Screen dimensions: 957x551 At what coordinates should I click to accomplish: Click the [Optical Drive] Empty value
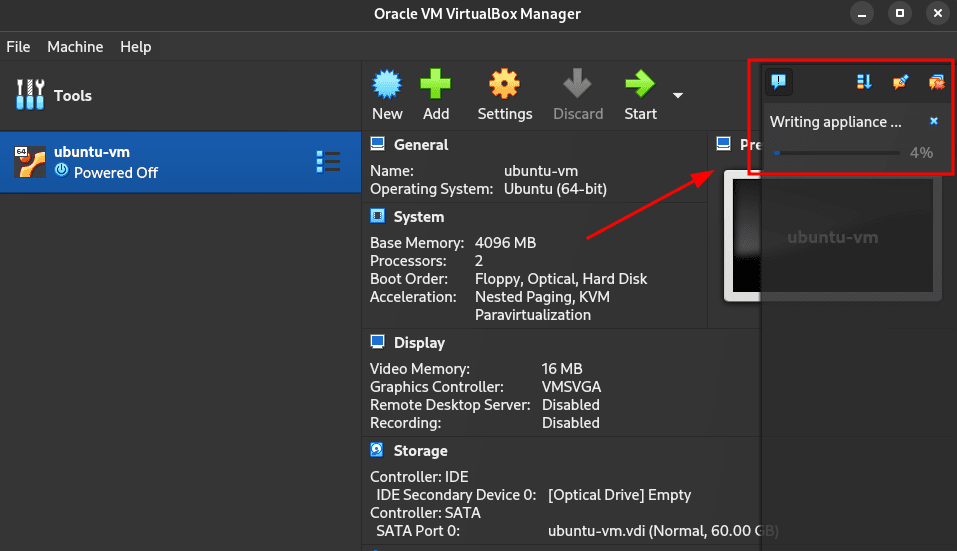619,495
